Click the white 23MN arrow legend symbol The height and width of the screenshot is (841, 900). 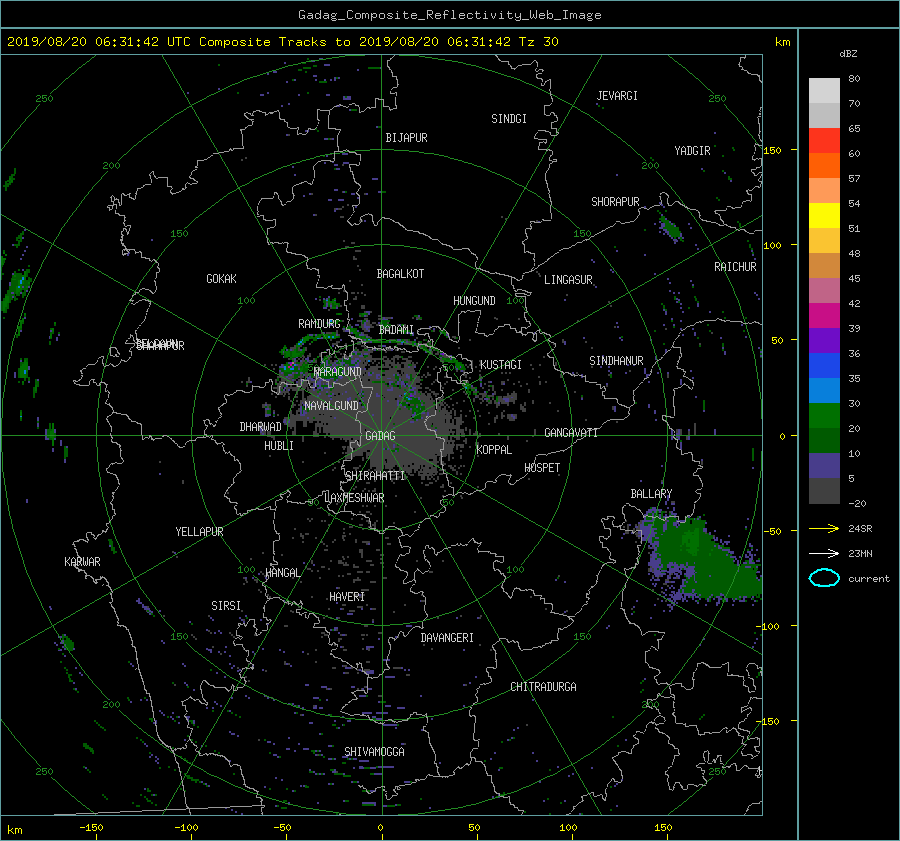coord(824,553)
